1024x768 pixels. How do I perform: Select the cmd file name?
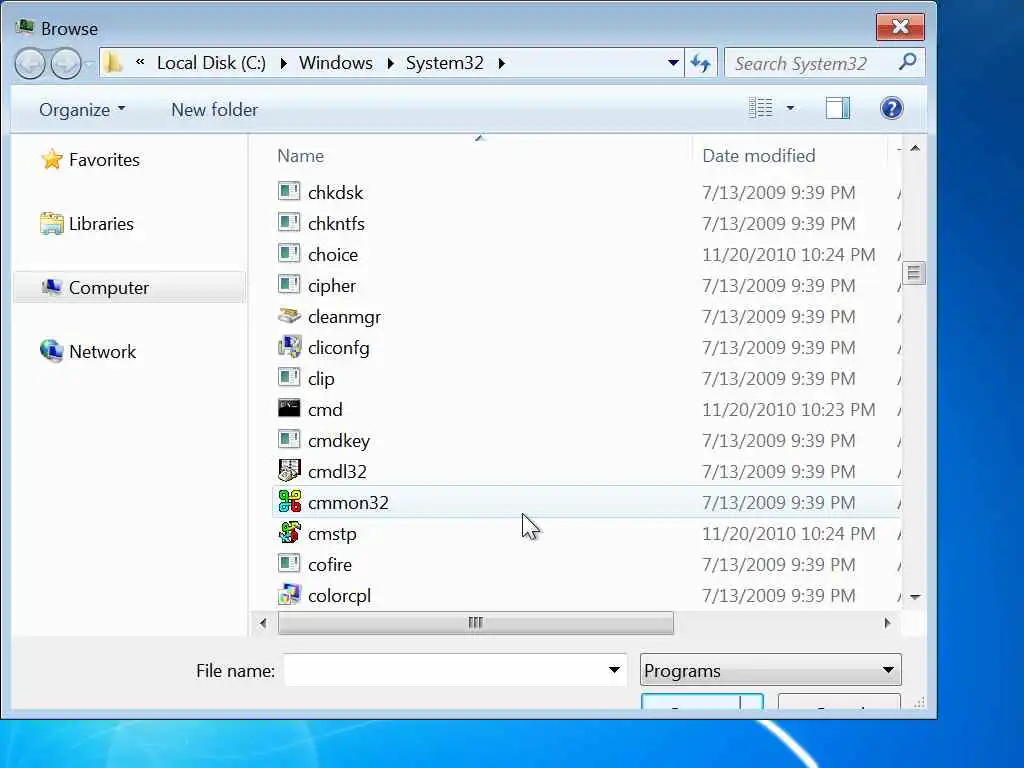(325, 409)
